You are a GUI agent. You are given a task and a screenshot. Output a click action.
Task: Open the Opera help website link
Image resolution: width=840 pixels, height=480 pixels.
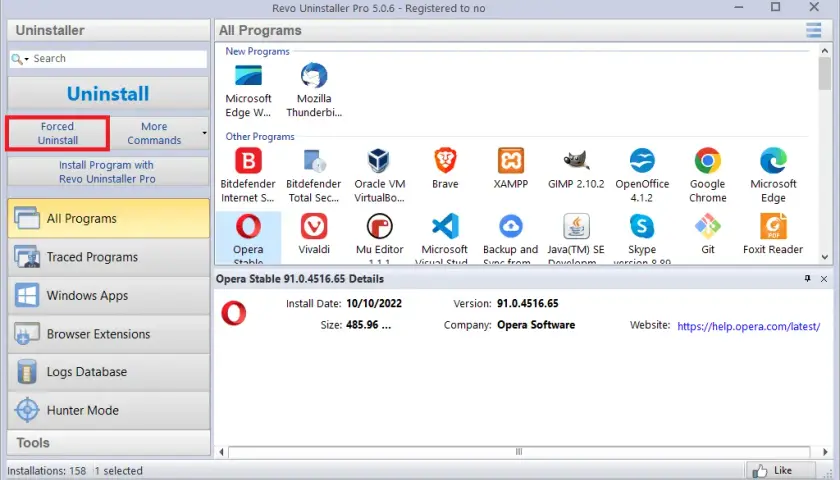coord(748,326)
